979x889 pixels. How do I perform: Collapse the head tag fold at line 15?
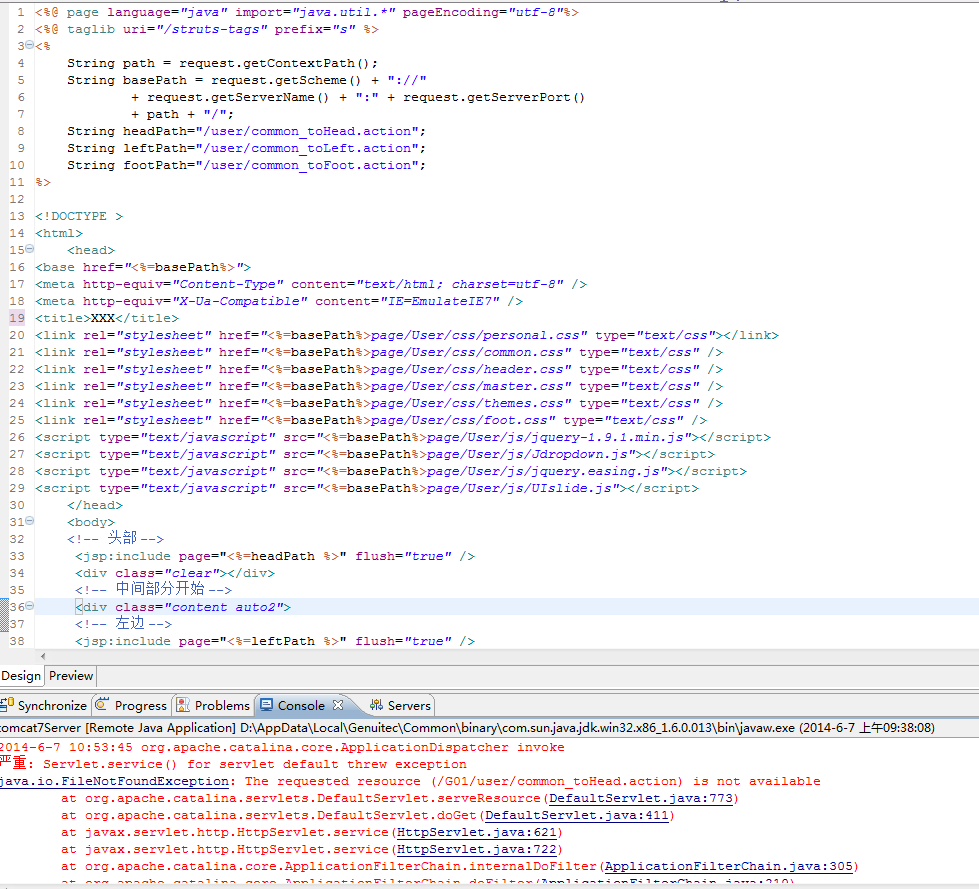pyautogui.click(x=29, y=249)
